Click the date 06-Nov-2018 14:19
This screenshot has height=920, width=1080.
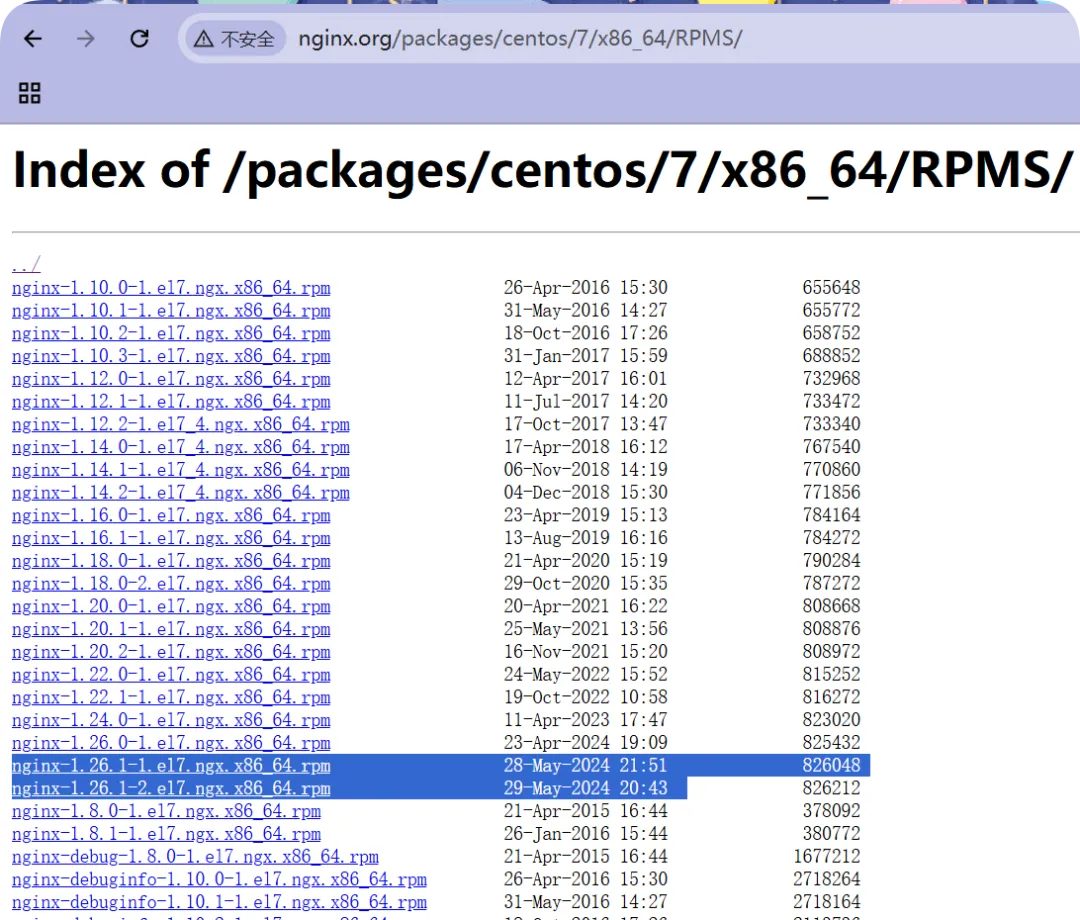pyautogui.click(x=585, y=469)
